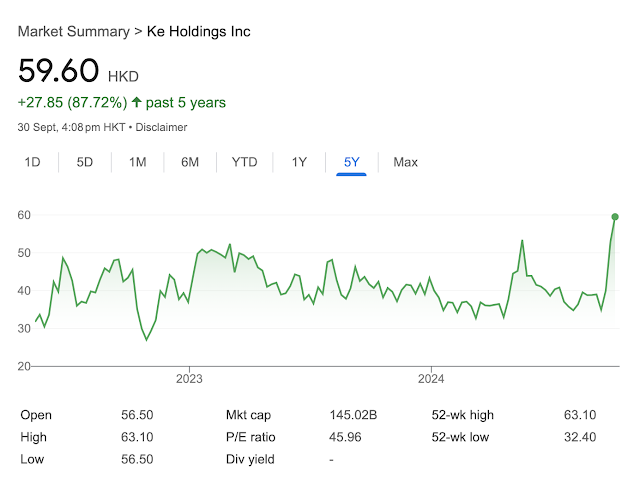The width and height of the screenshot is (640, 477).
Task: Select the 5D time range tab
Action: 85,162
